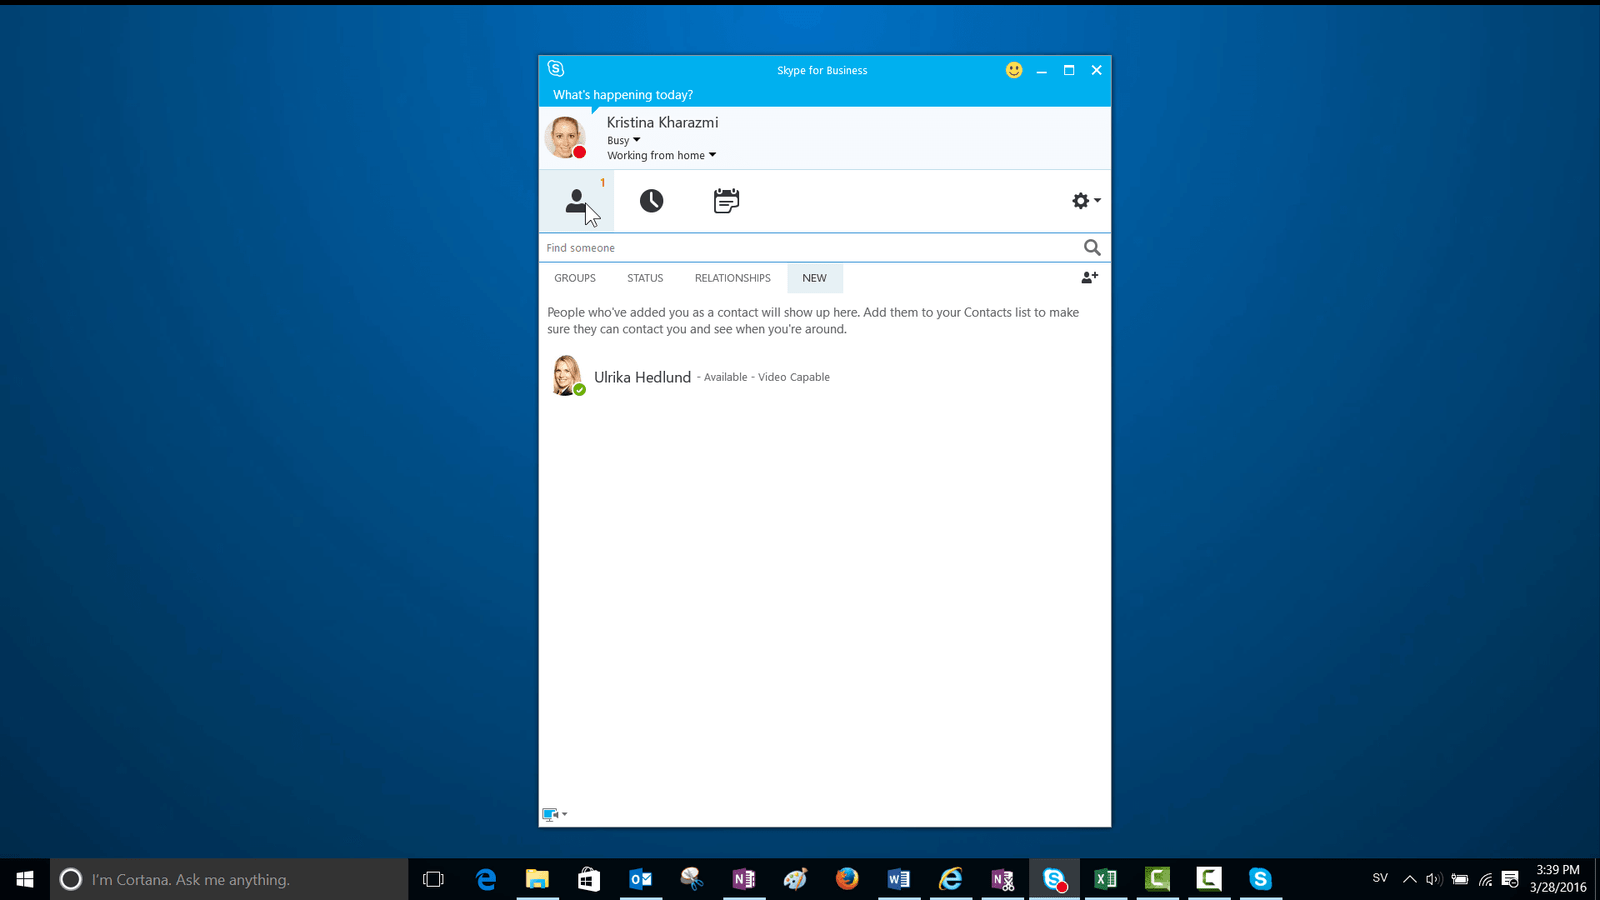Click the What's happening today note

pyautogui.click(x=623, y=95)
